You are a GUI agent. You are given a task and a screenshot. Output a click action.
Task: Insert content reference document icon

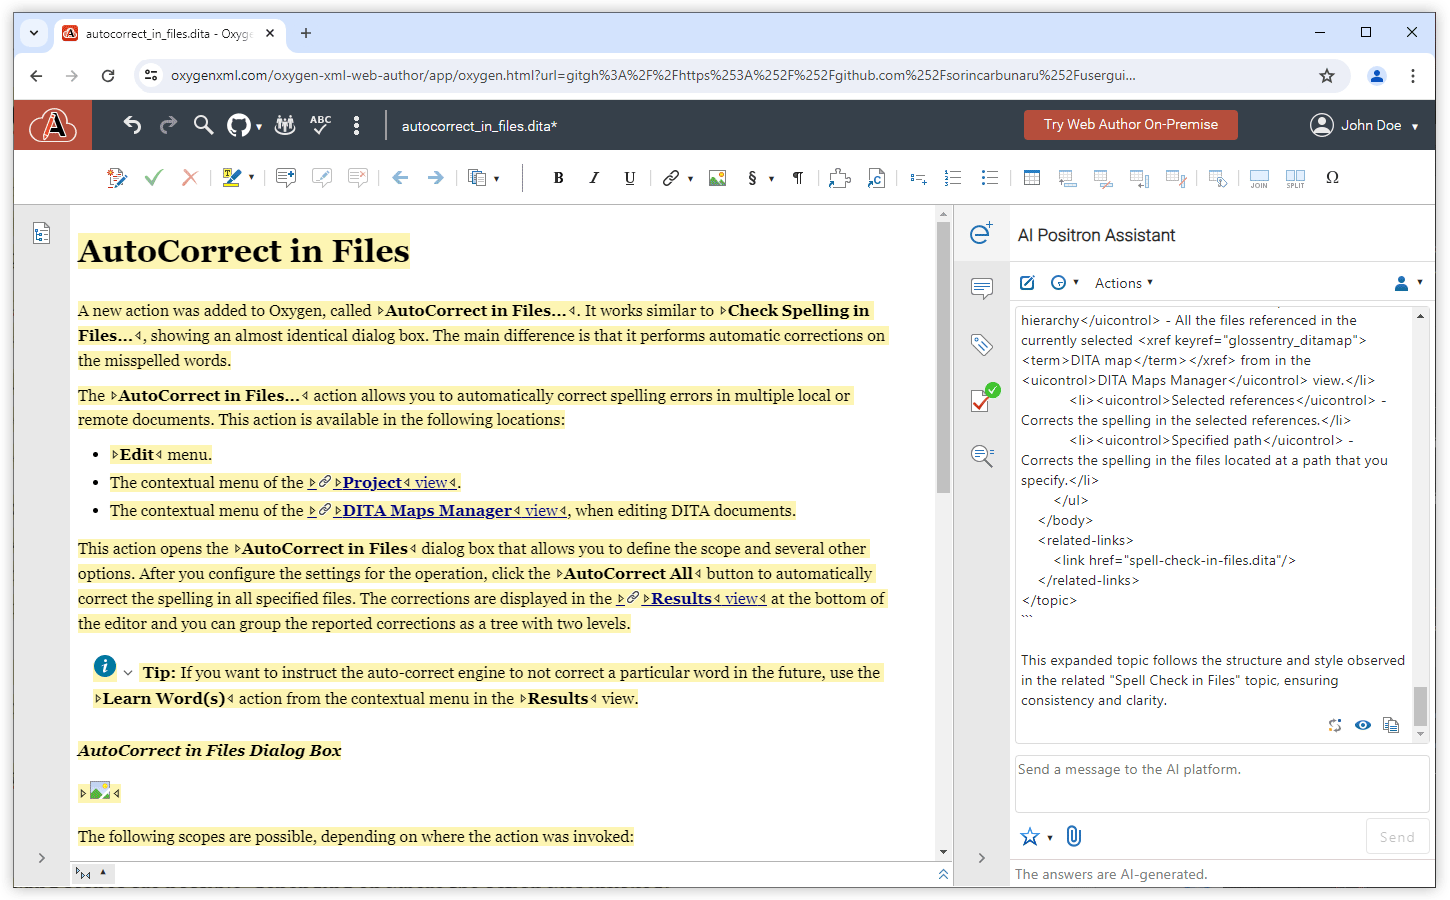coord(876,178)
